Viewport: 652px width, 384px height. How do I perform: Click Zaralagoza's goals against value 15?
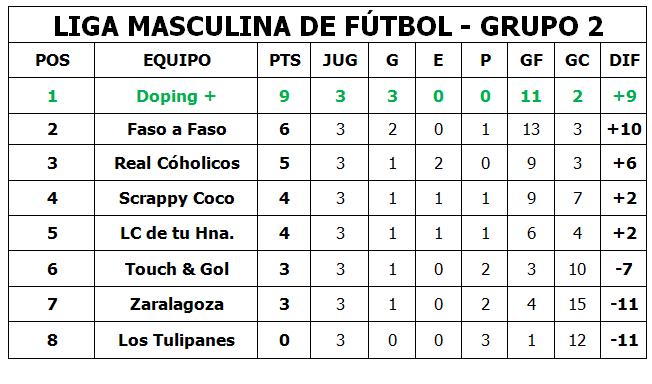(577, 304)
